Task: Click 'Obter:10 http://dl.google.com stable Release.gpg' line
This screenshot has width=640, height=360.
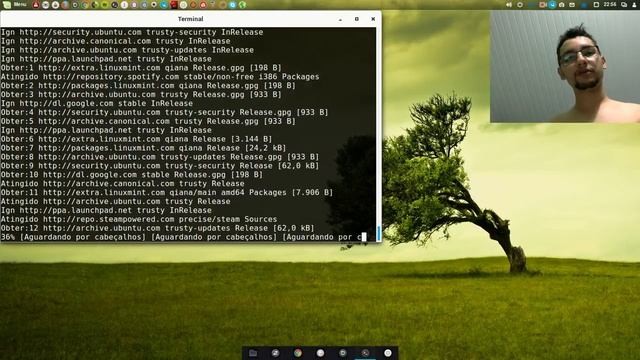Action: (x=132, y=175)
